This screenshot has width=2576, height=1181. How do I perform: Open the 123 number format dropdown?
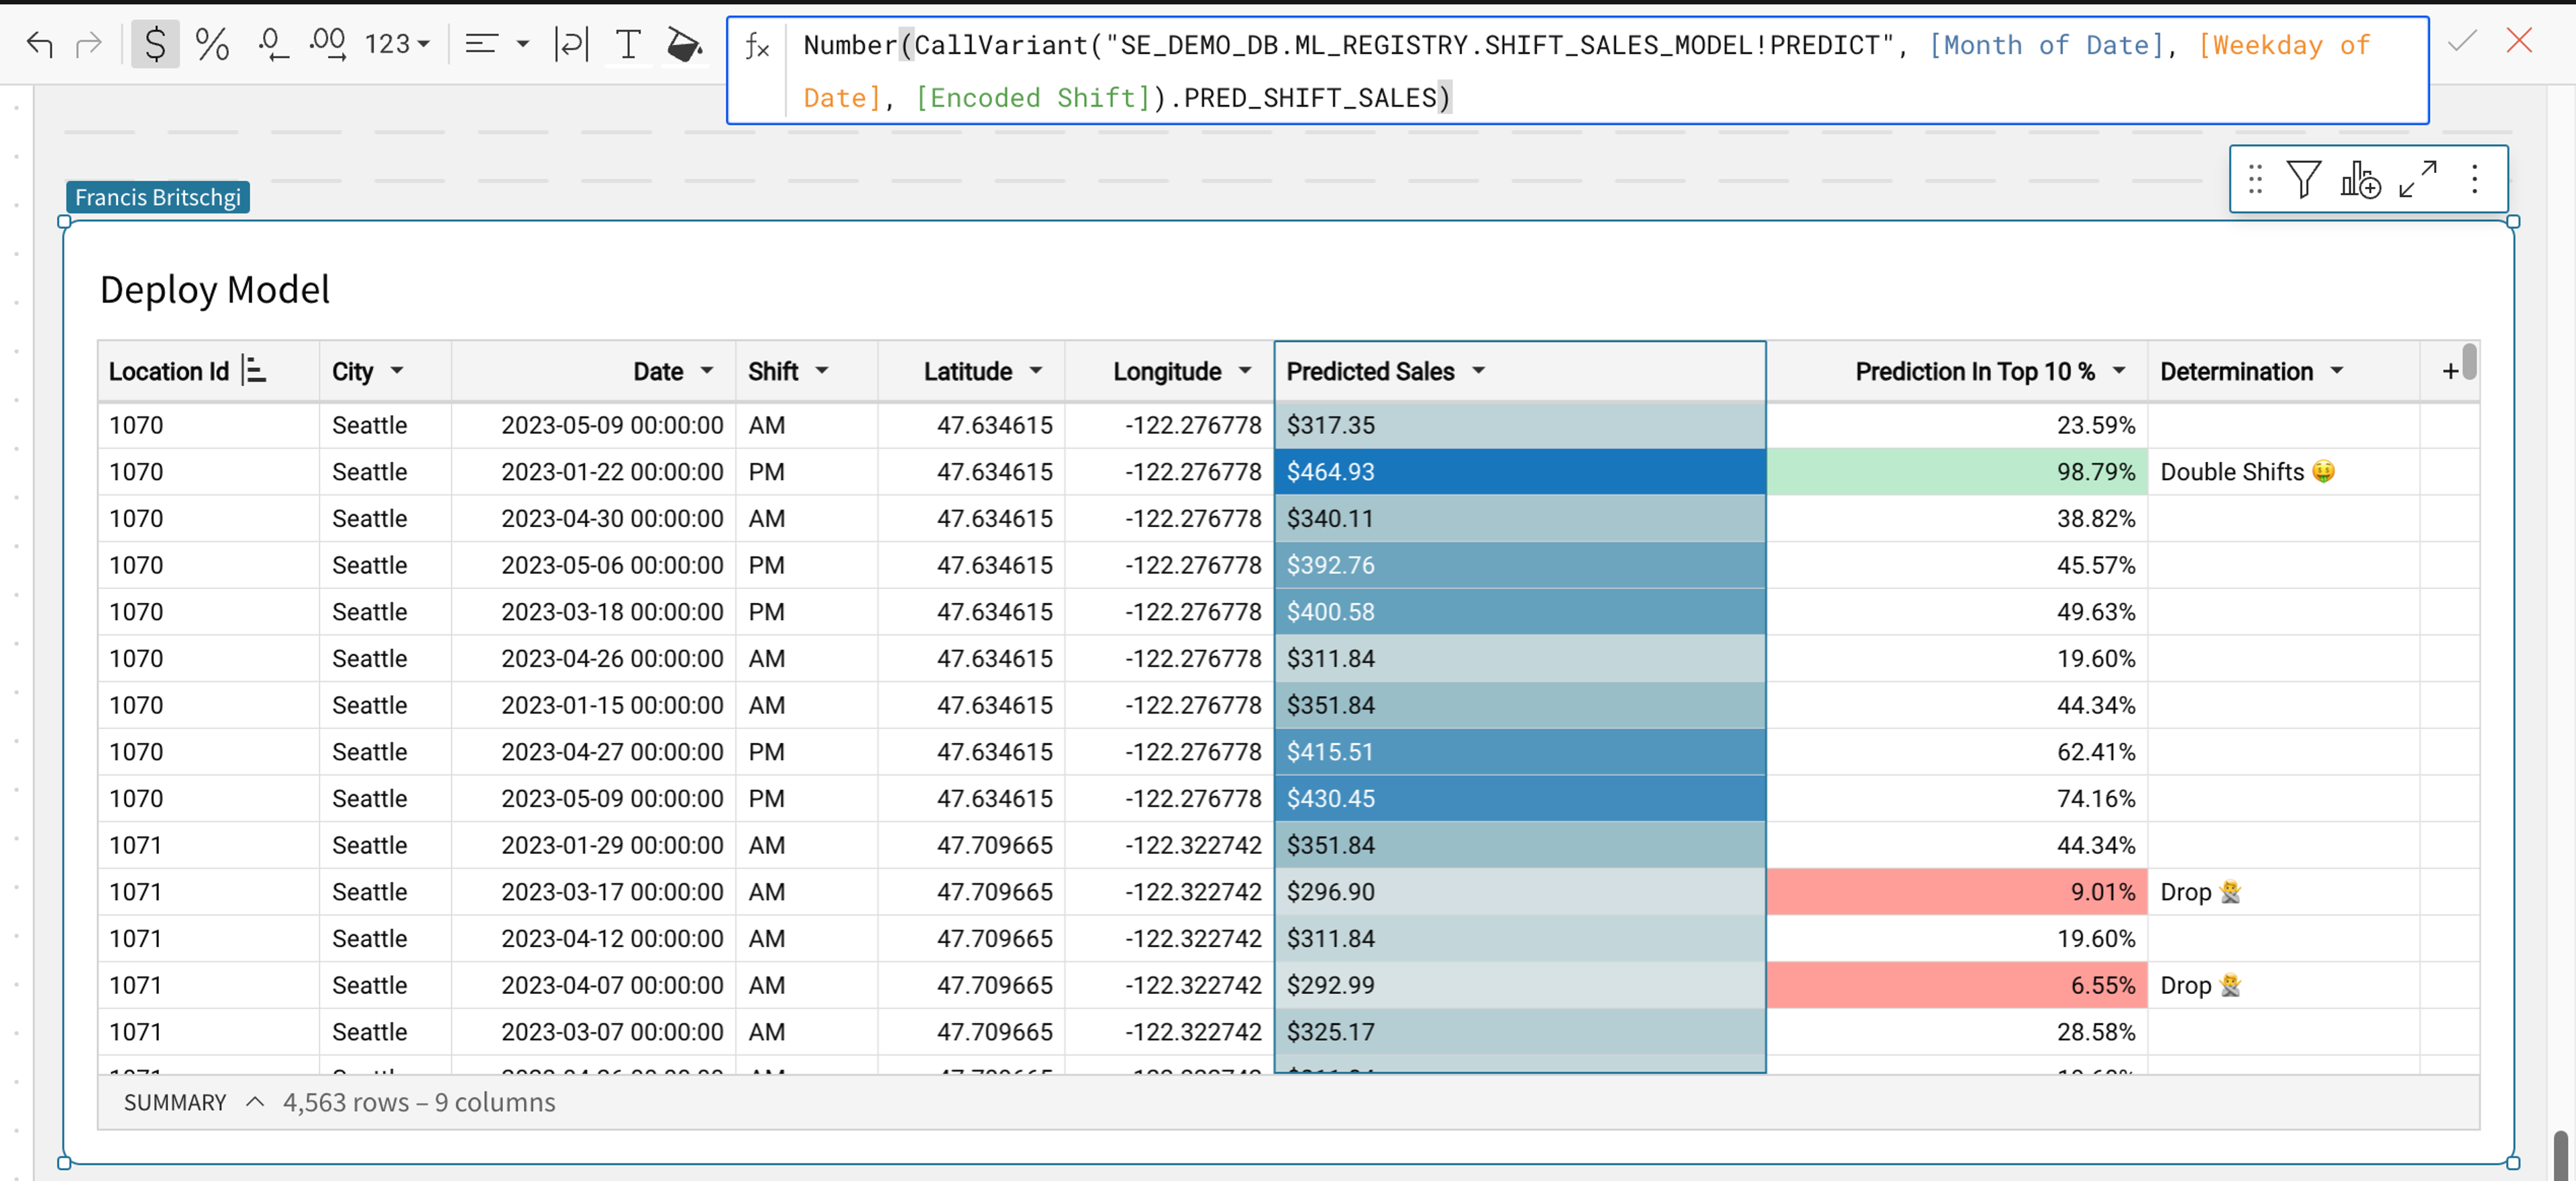pos(398,44)
